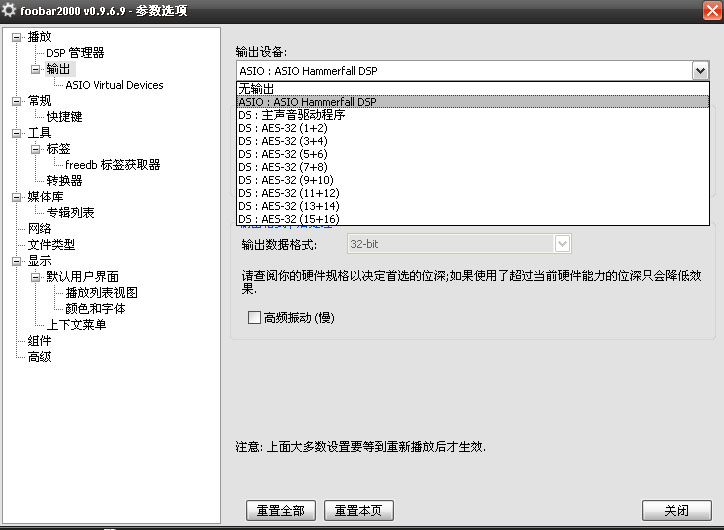
Task: Collapse the 播放 tree node
Action: [x=16, y=37]
